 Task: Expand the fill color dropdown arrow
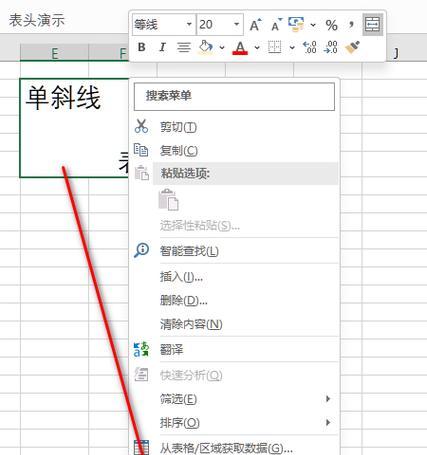click(222, 48)
